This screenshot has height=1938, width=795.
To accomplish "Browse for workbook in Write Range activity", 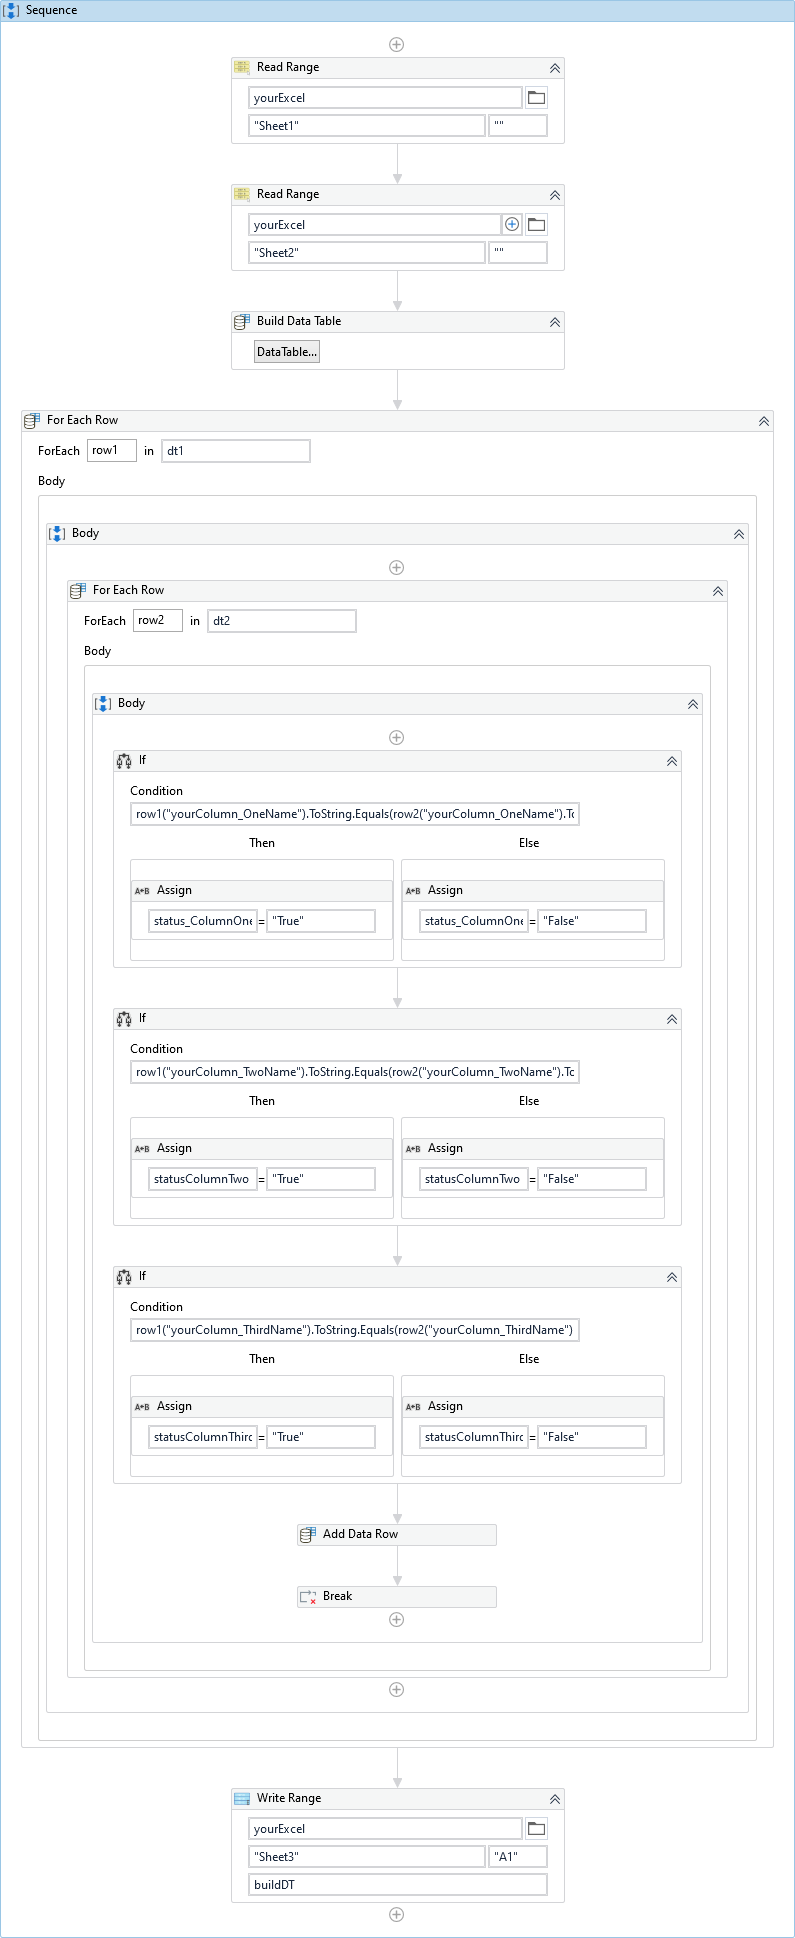I will click(x=537, y=1829).
